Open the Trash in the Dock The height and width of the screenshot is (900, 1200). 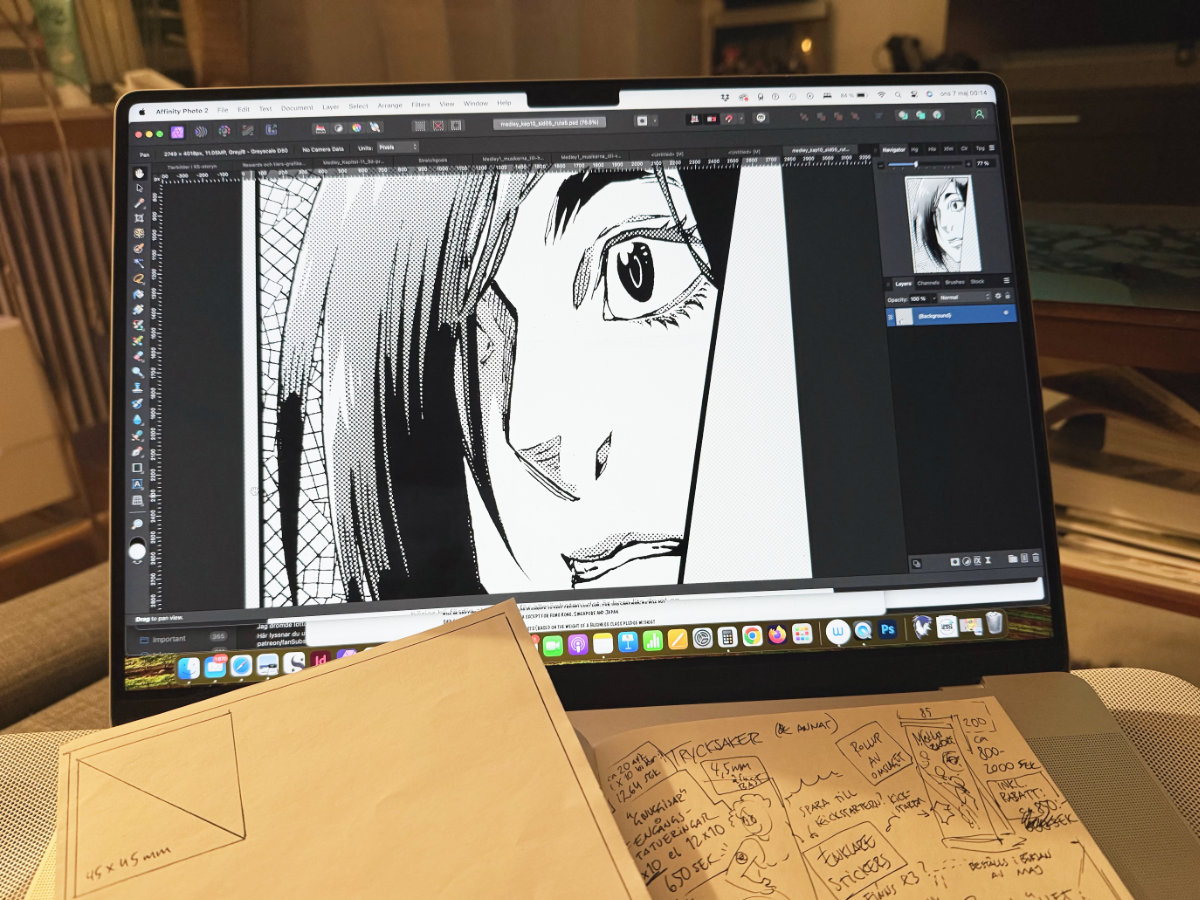tap(994, 623)
